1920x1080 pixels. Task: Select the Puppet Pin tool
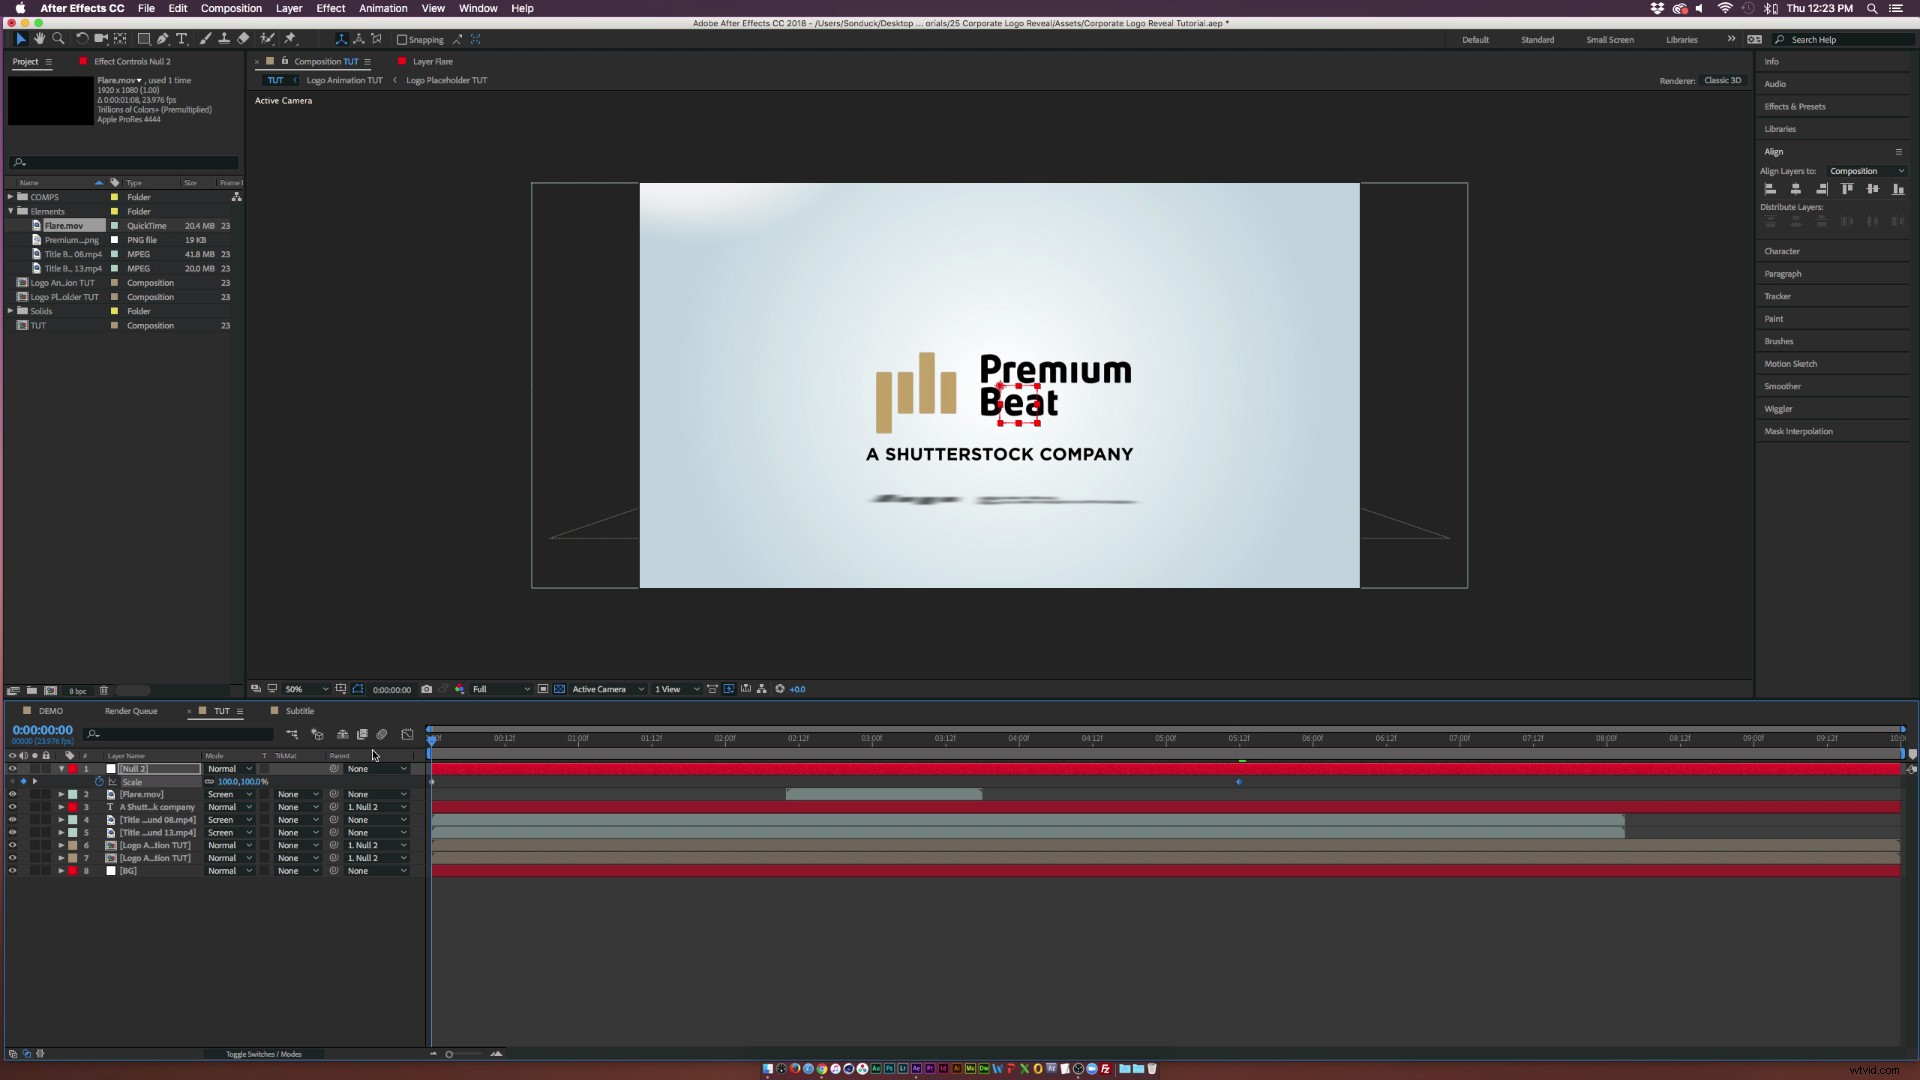point(290,39)
